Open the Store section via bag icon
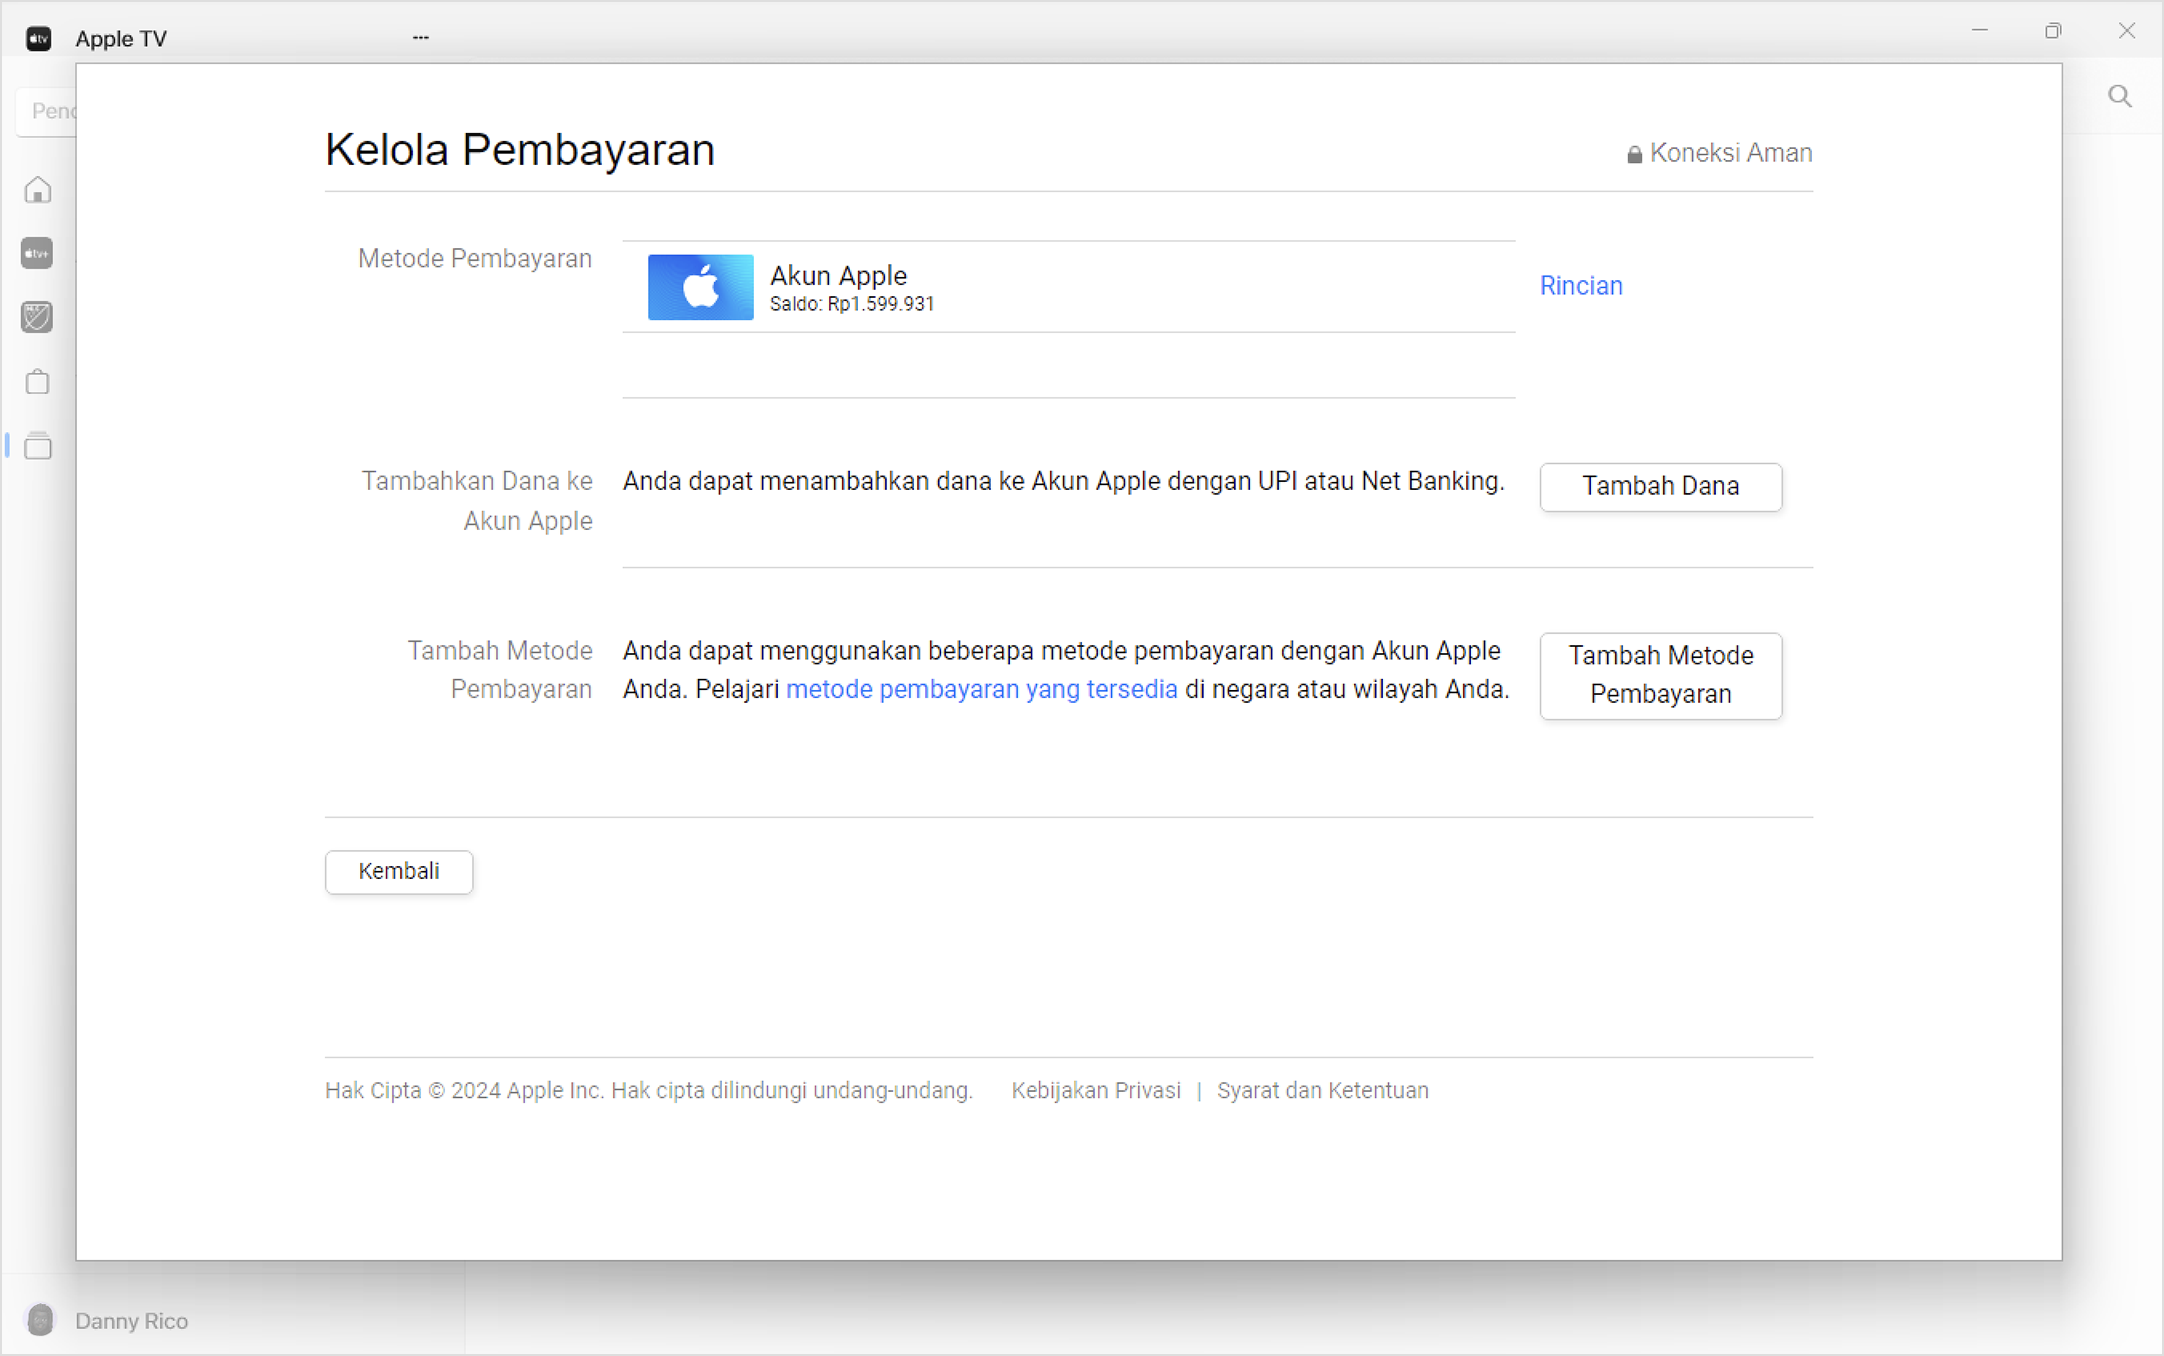Image resolution: width=2164 pixels, height=1356 pixels. [x=37, y=381]
